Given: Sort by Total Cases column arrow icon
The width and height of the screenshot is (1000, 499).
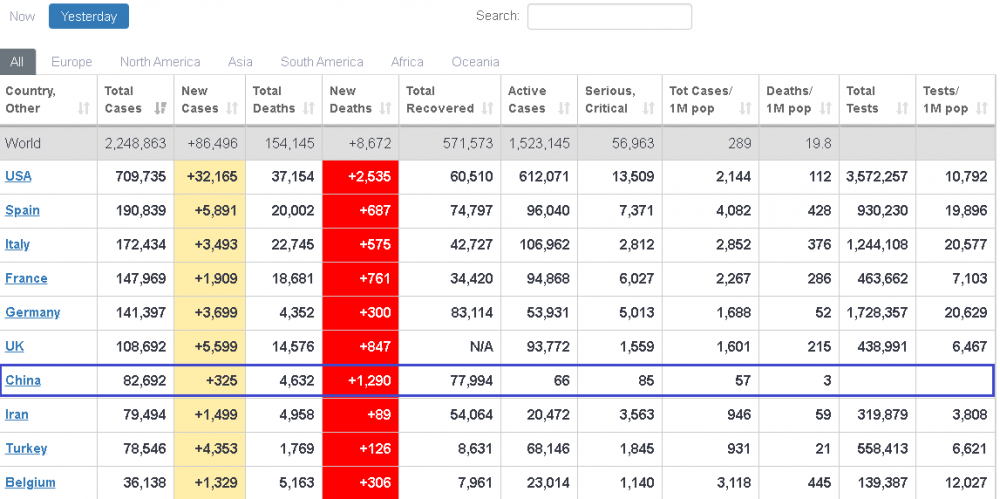Looking at the screenshot, I should [161, 108].
